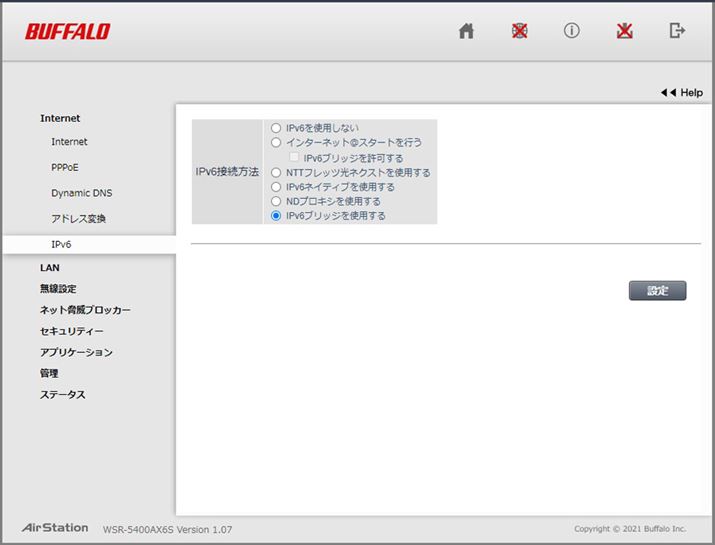Expand the 管理 menu section

[x=49, y=374]
